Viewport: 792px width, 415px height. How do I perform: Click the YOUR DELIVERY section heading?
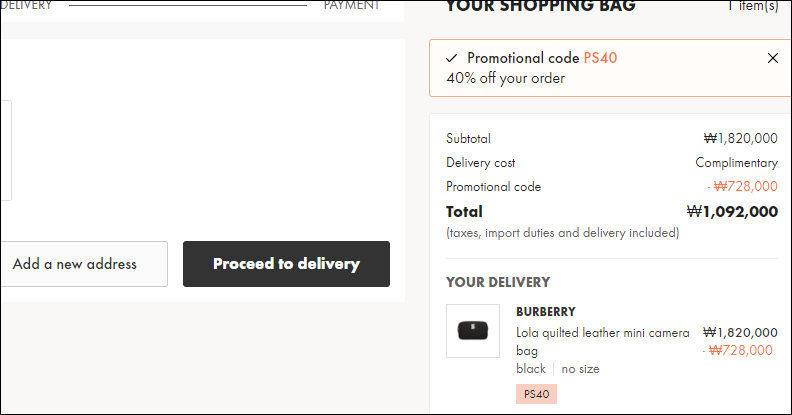point(498,282)
